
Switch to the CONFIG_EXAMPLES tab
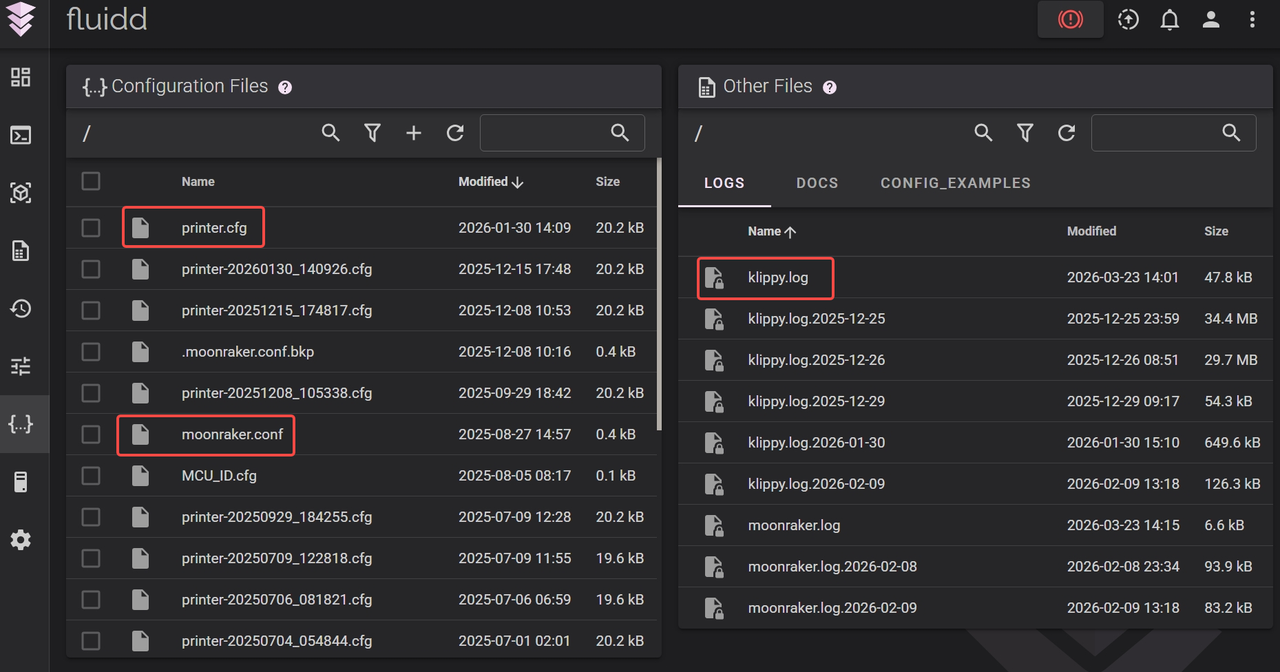955,183
